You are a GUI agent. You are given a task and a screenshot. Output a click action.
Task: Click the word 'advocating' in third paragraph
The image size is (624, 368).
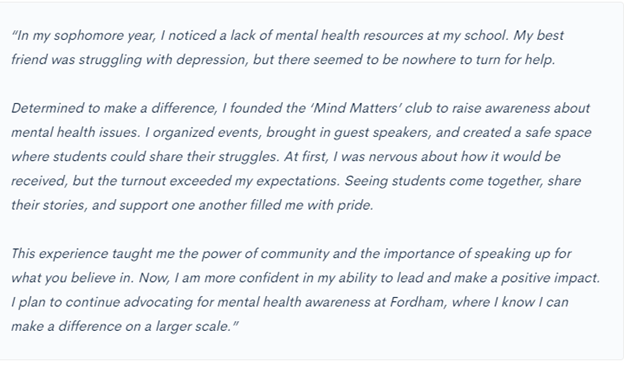(x=158, y=302)
